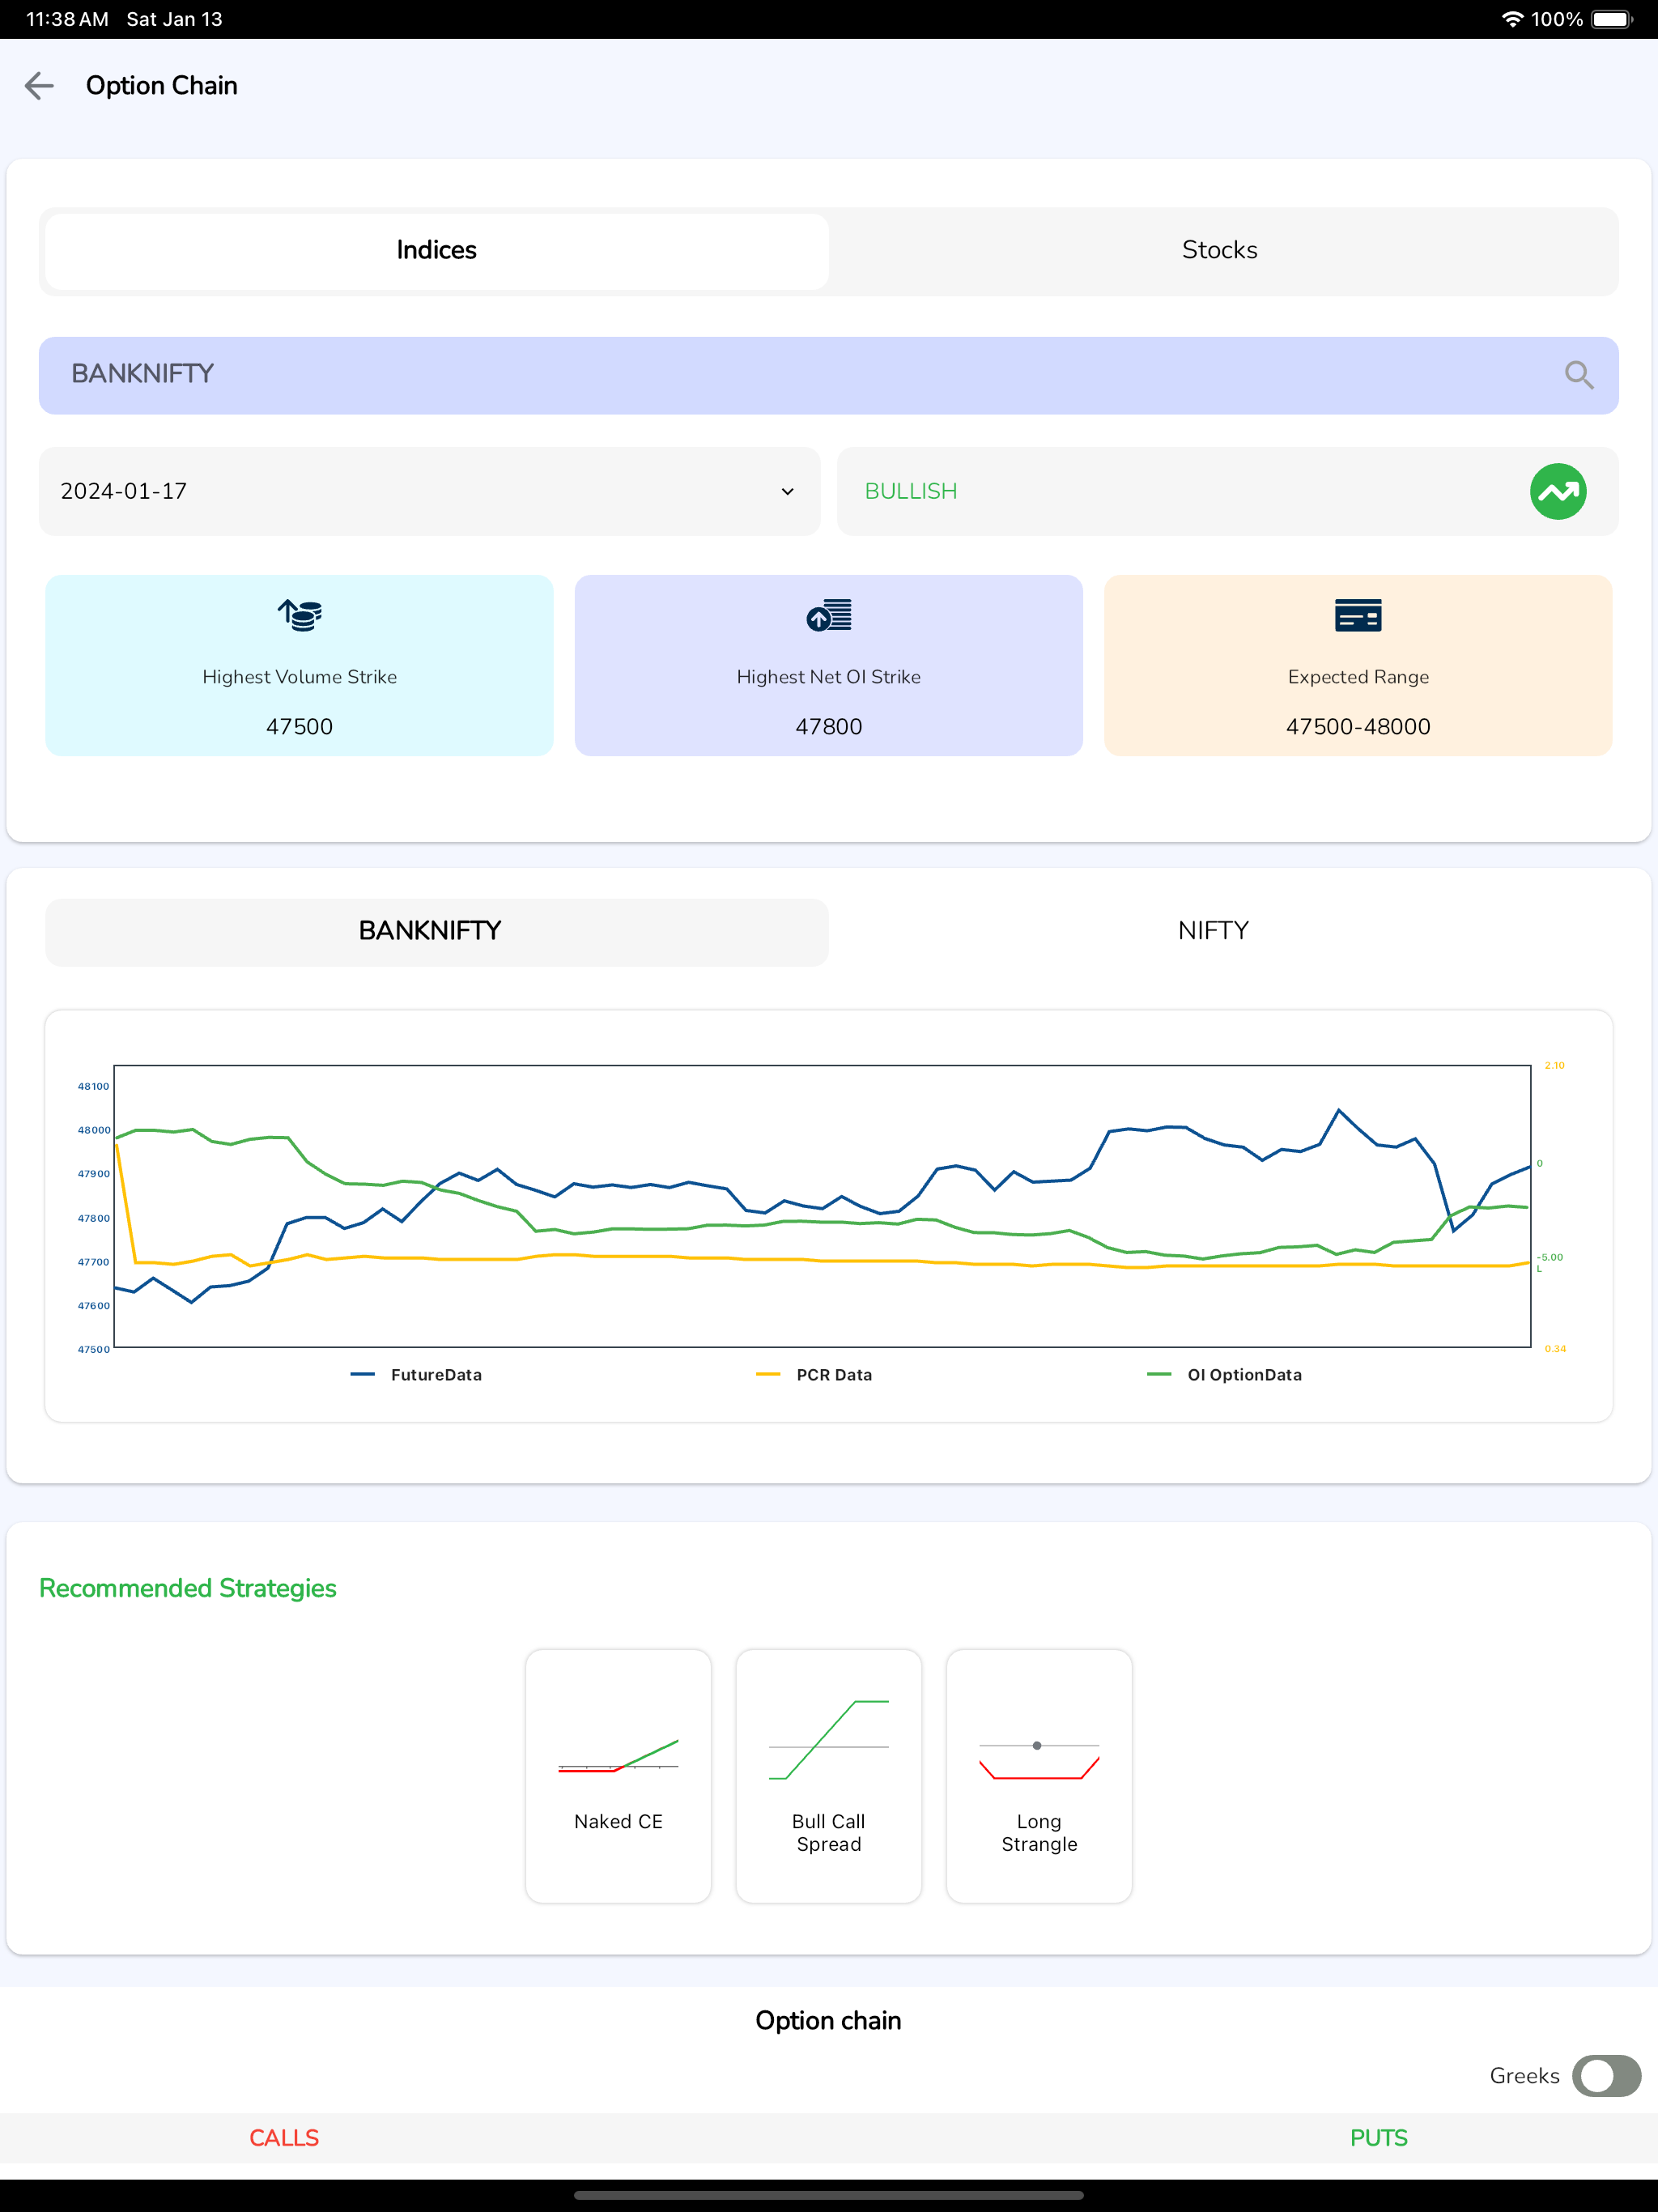Click the 48100 y-axis label
Viewport: 1658px width, 2212px height.
tap(93, 1086)
